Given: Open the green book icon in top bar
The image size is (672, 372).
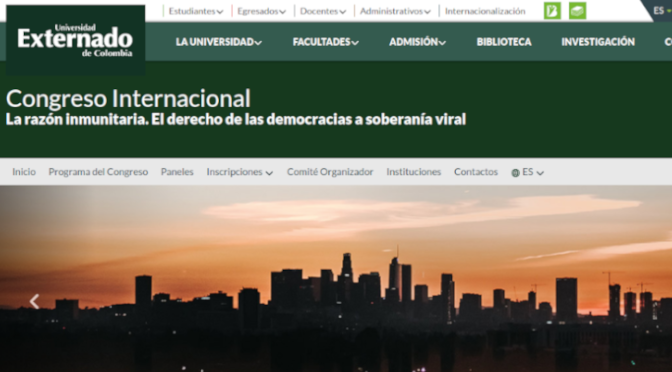Looking at the screenshot, I should pyautogui.click(x=577, y=11).
